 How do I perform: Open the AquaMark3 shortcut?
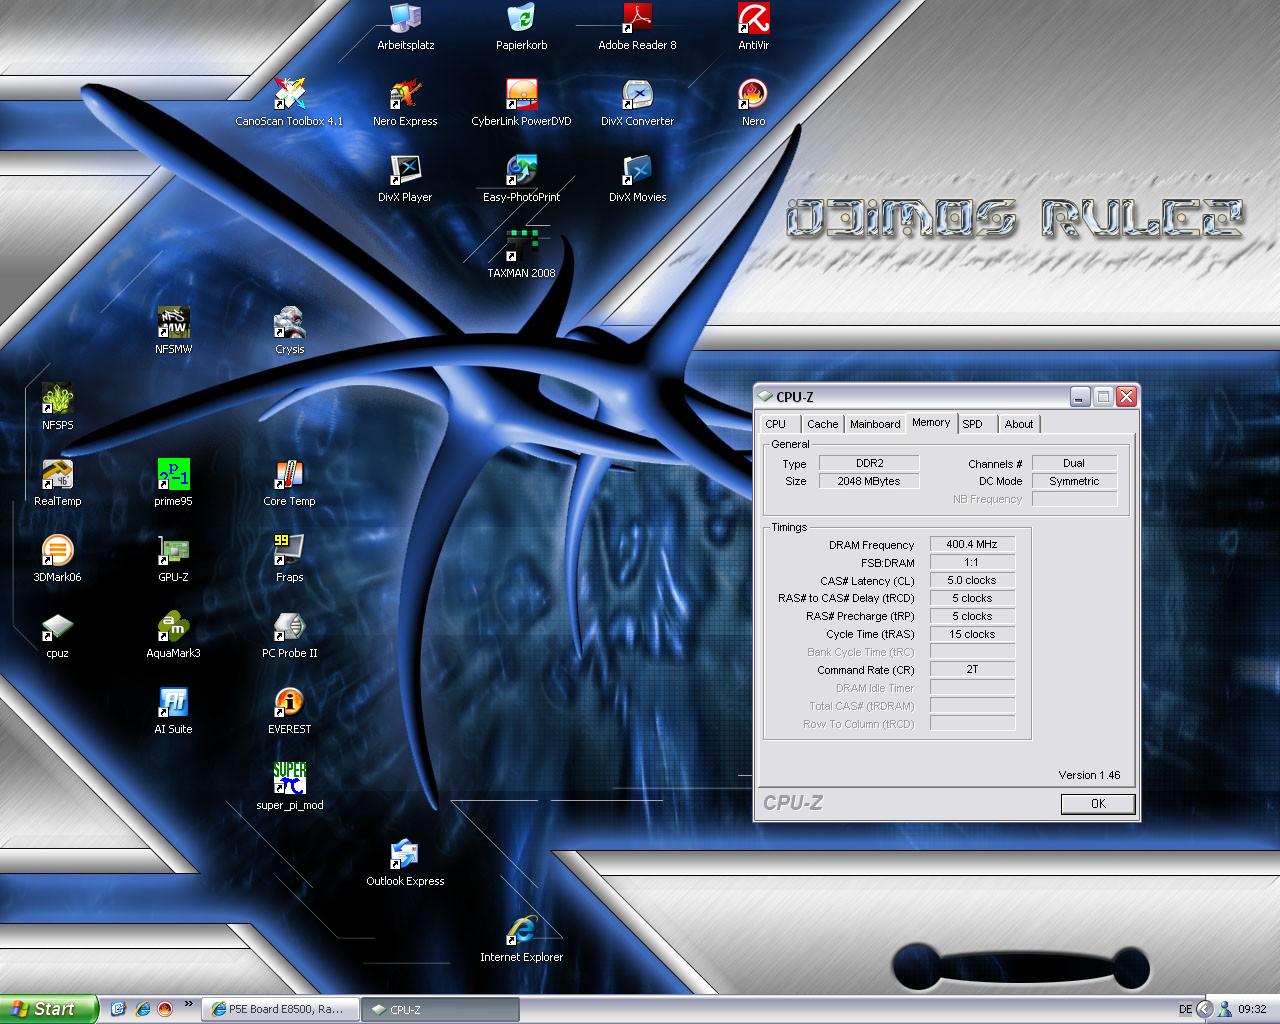tap(173, 635)
